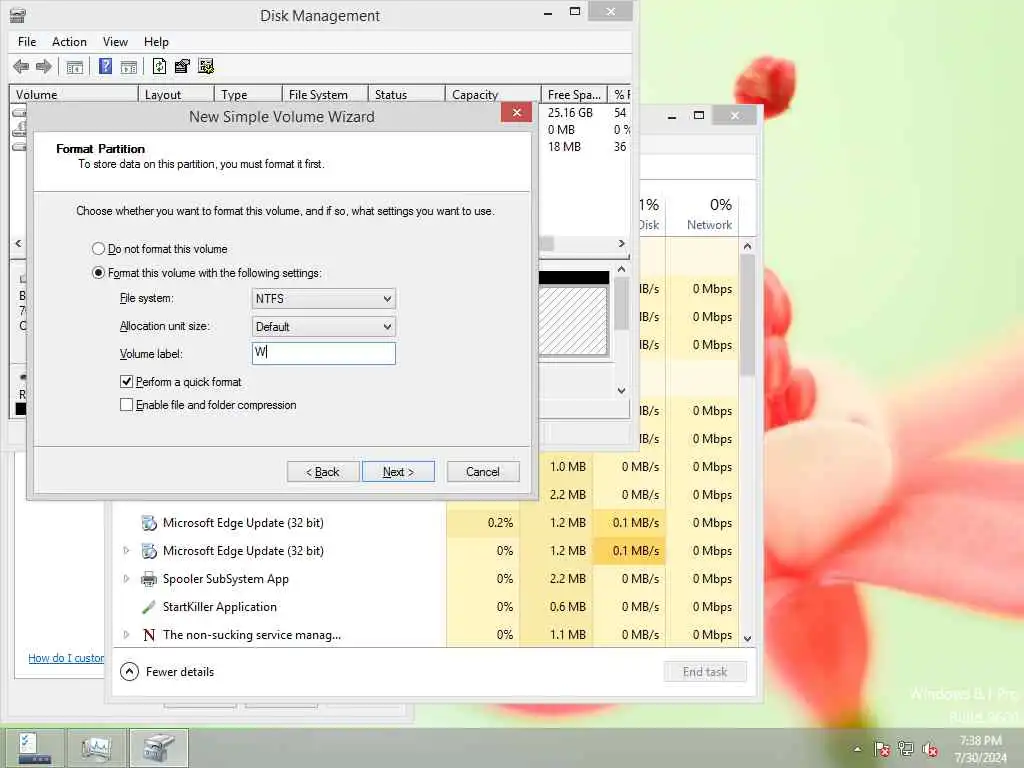Sort volumes by the File System column header

pos(325,94)
